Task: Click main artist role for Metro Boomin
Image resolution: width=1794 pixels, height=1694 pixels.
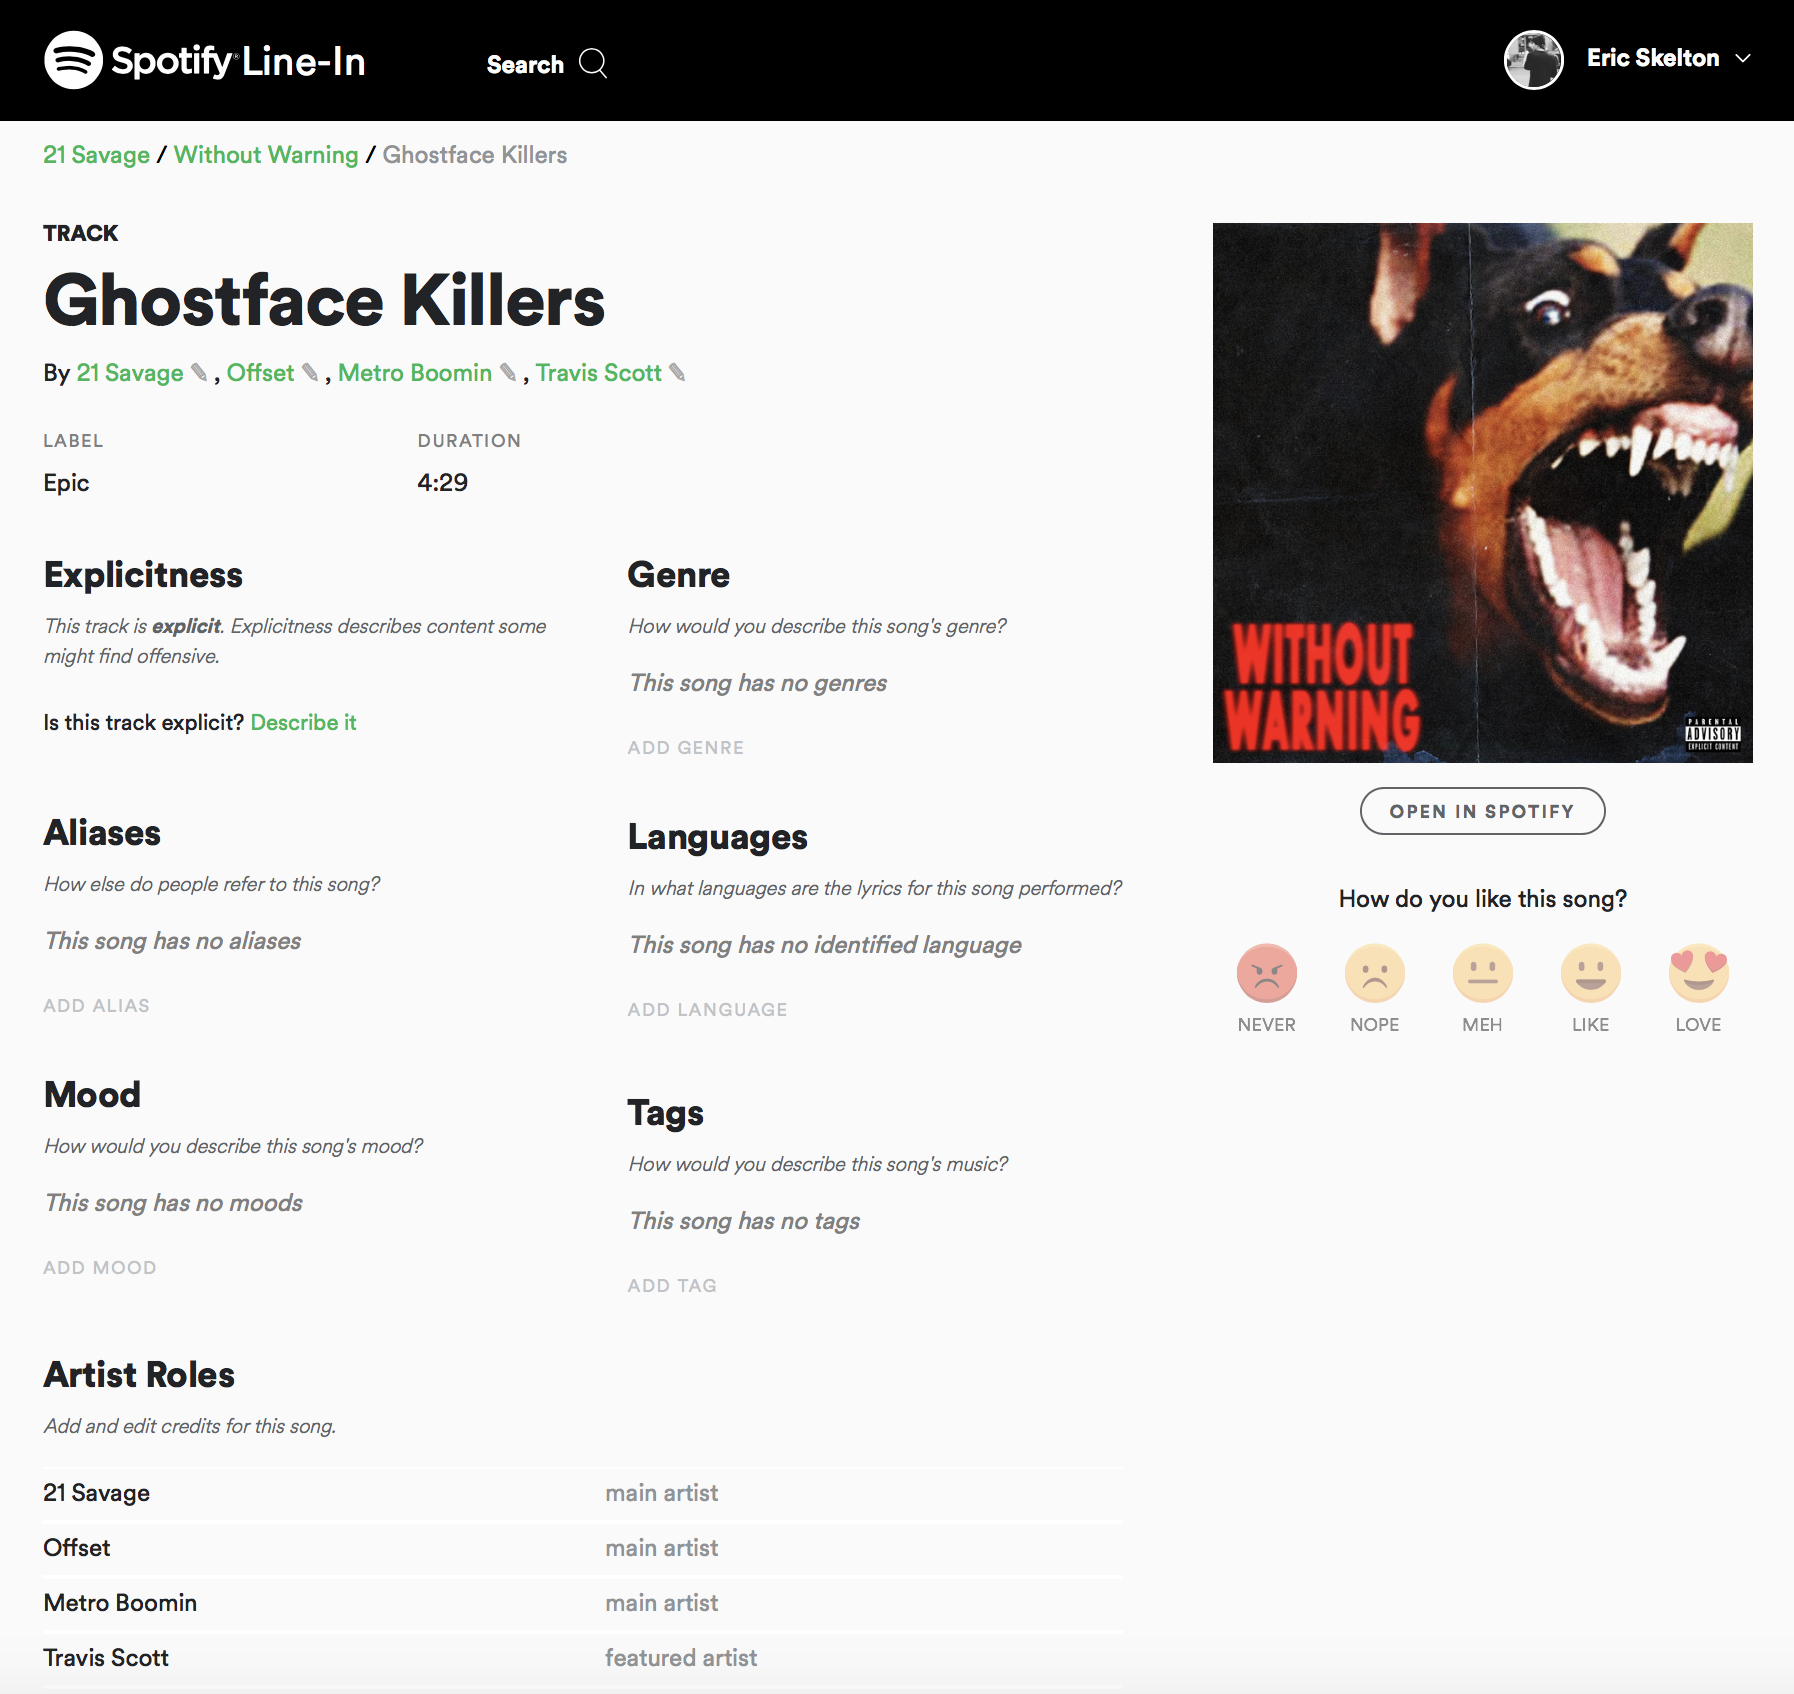Action: click(662, 1603)
